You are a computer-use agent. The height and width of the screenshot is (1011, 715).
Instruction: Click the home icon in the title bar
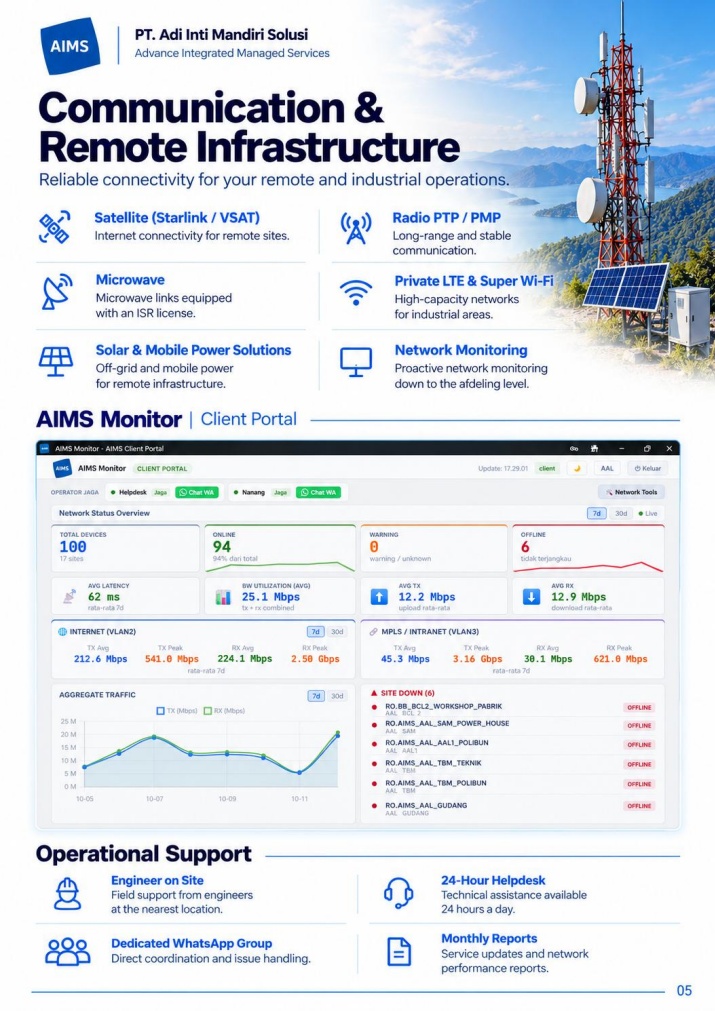click(594, 448)
